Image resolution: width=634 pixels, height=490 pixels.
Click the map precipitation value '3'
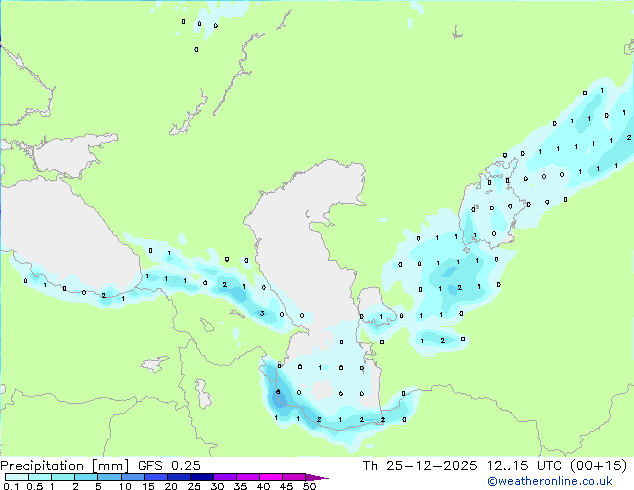click(262, 313)
